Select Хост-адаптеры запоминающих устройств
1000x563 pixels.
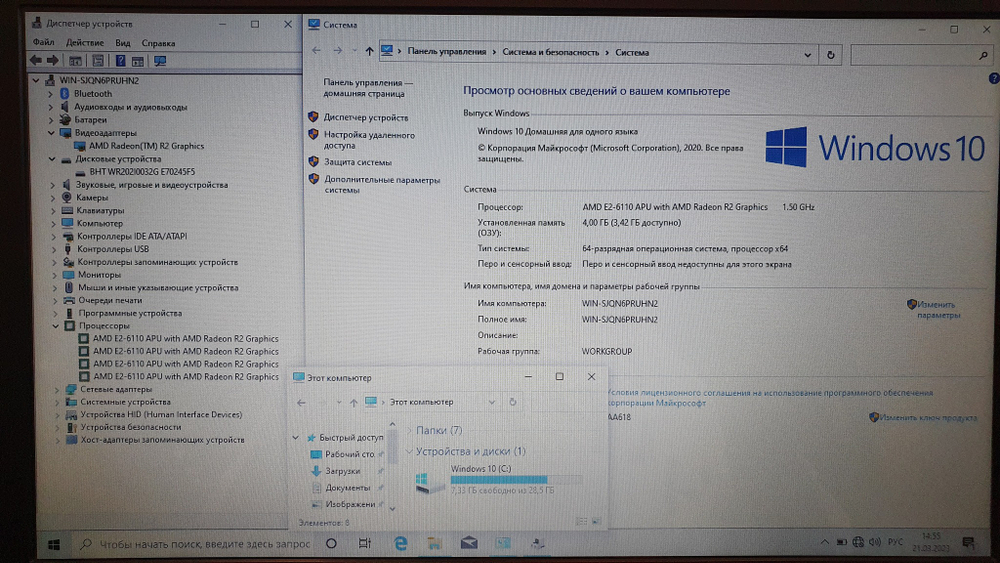click(162, 440)
